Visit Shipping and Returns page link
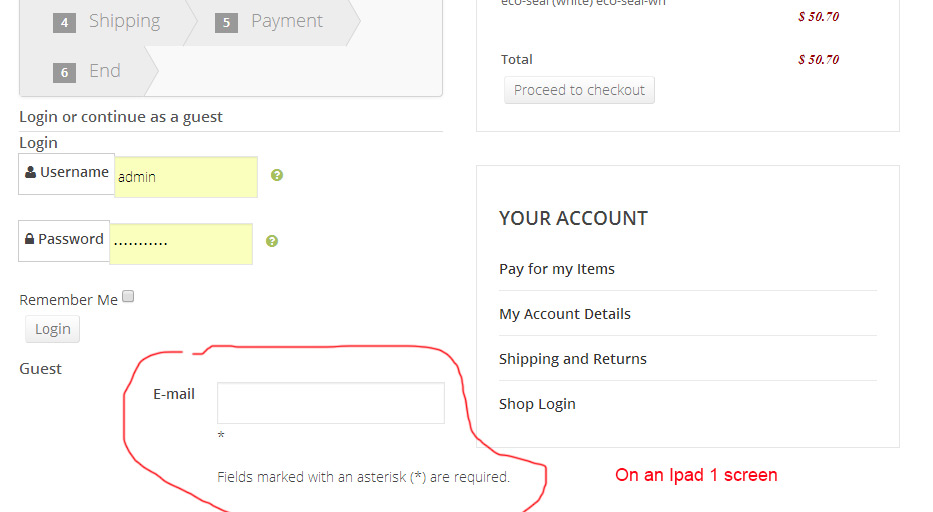933x512 pixels. tap(573, 359)
